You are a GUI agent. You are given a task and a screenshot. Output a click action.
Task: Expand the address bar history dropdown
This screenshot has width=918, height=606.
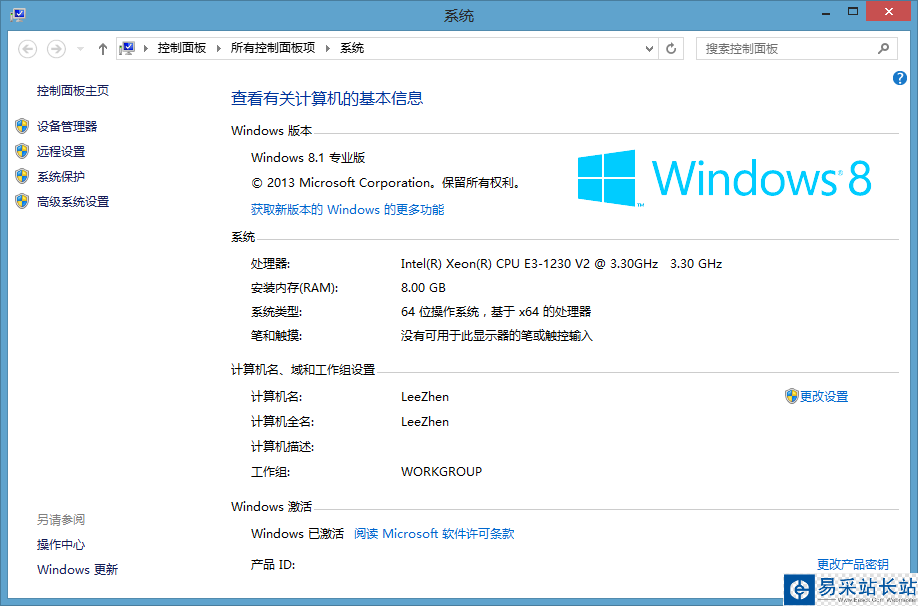pos(649,49)
